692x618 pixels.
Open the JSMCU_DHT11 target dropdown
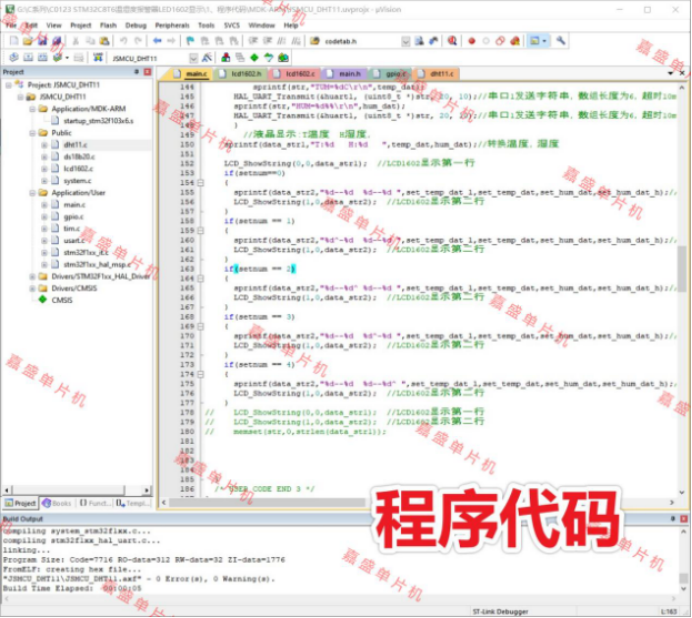[193, 58]
